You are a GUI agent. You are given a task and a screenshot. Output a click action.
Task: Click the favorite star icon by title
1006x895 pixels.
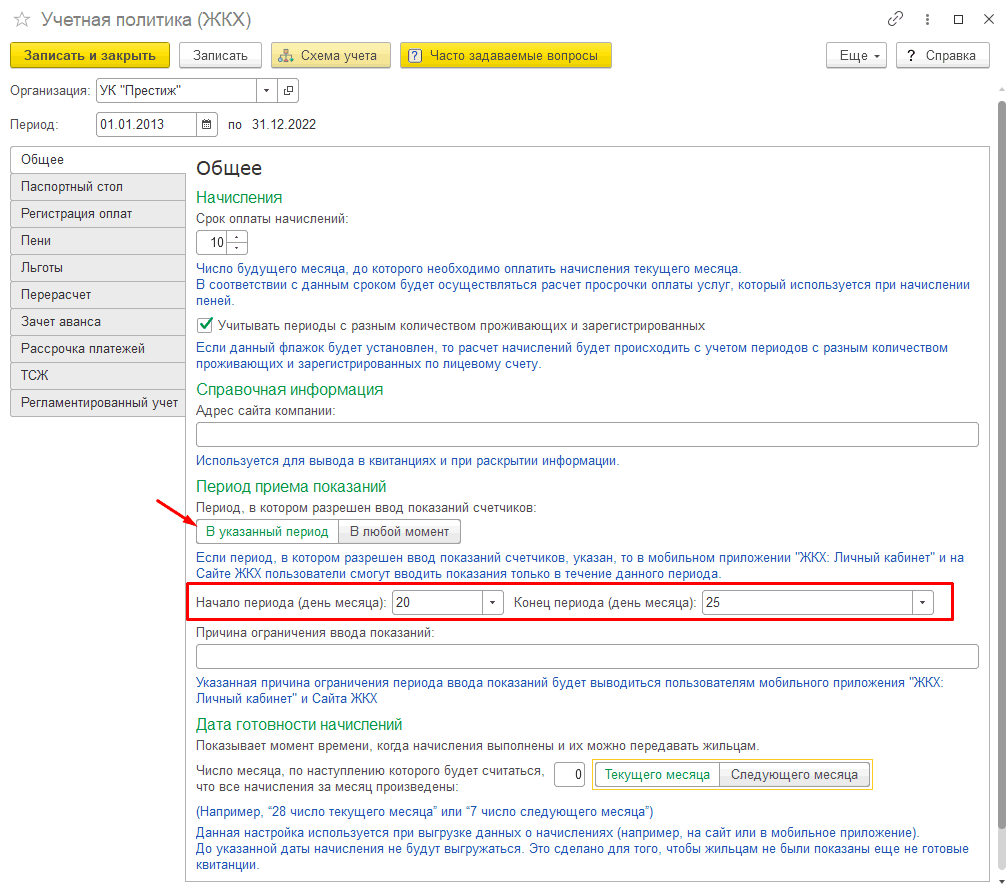point(21,20)
